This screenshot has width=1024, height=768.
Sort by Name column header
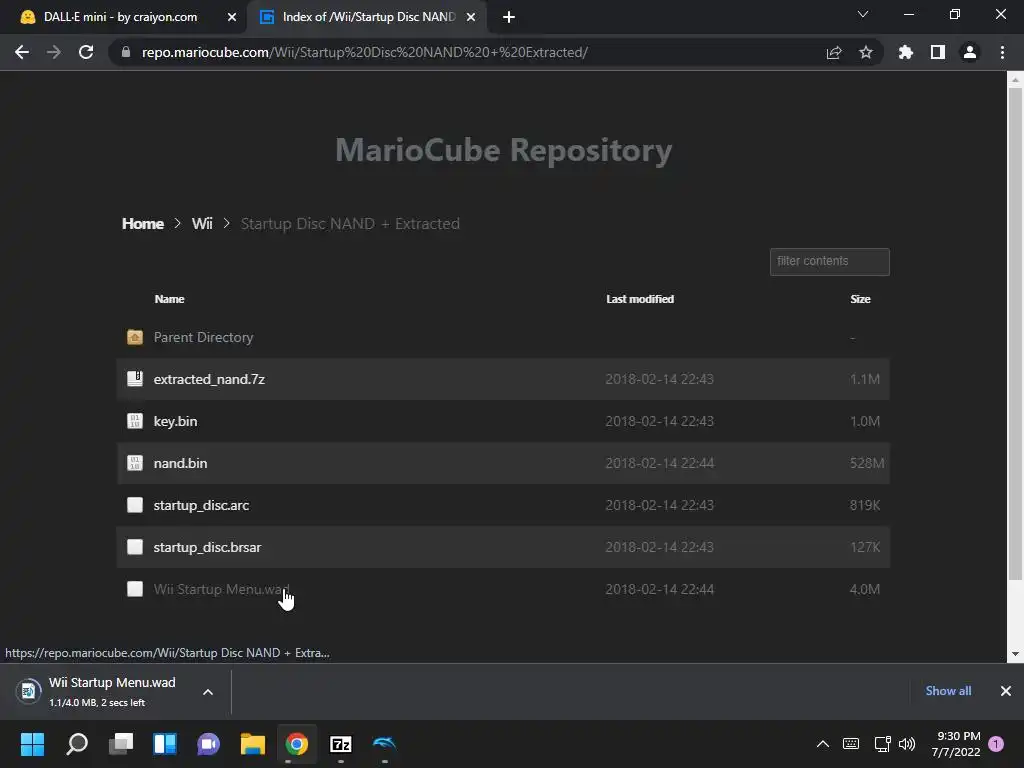coord(169,299)
